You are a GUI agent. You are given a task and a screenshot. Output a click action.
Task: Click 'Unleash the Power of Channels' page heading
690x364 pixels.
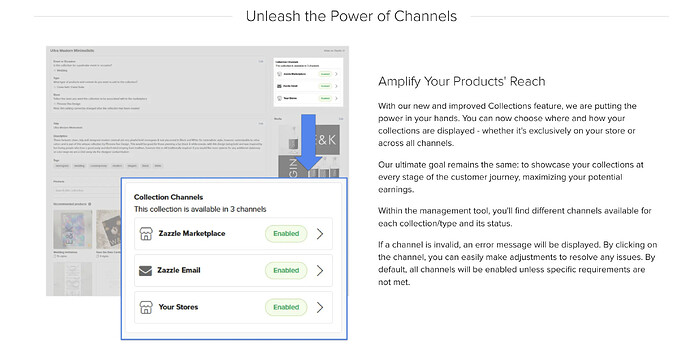(351, 16)
